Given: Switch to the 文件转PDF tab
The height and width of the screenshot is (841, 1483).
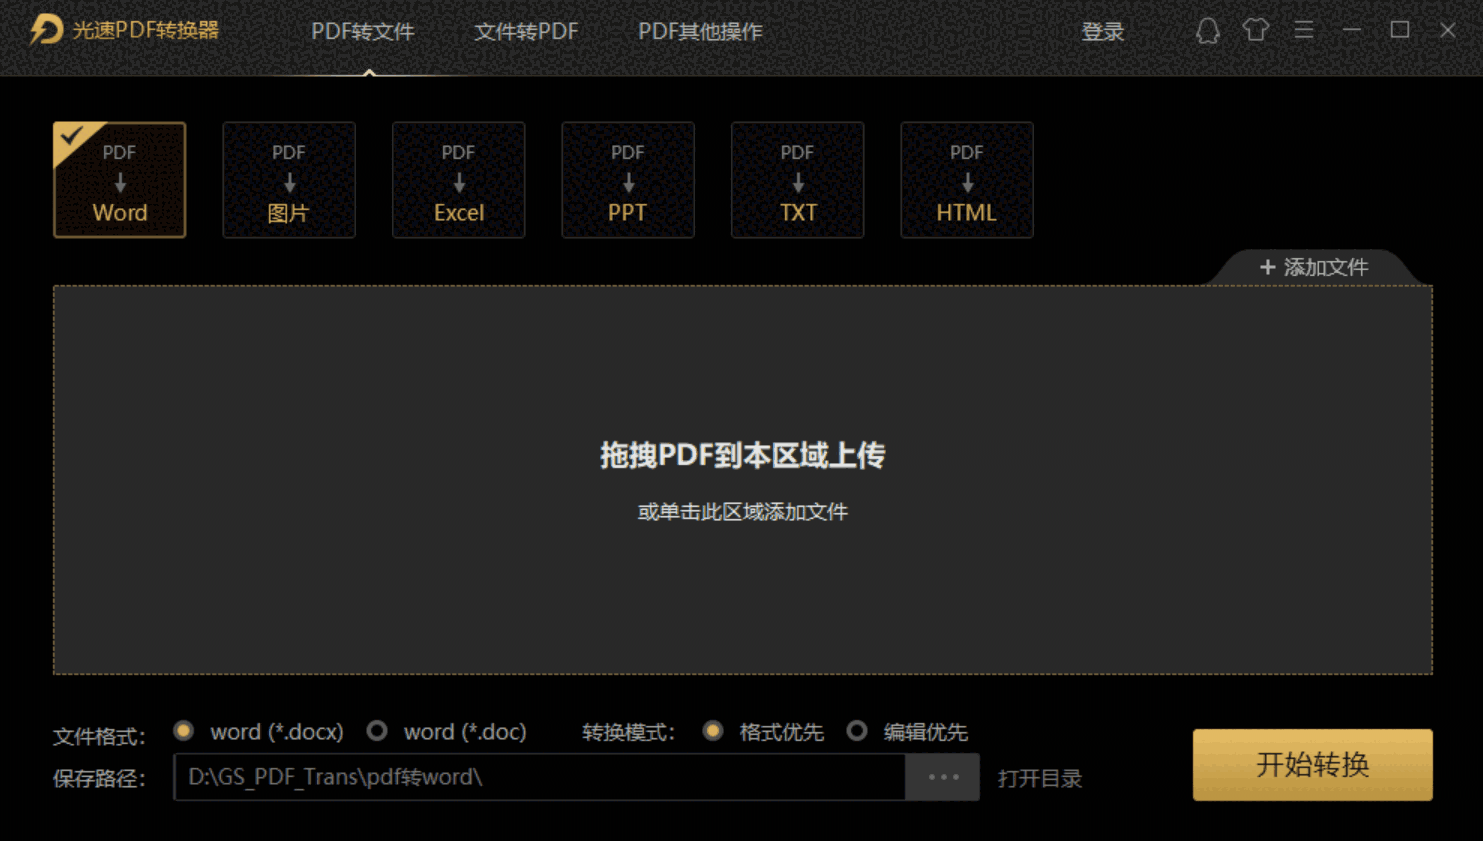Looking at the screenshot, I should click(526, 32).
